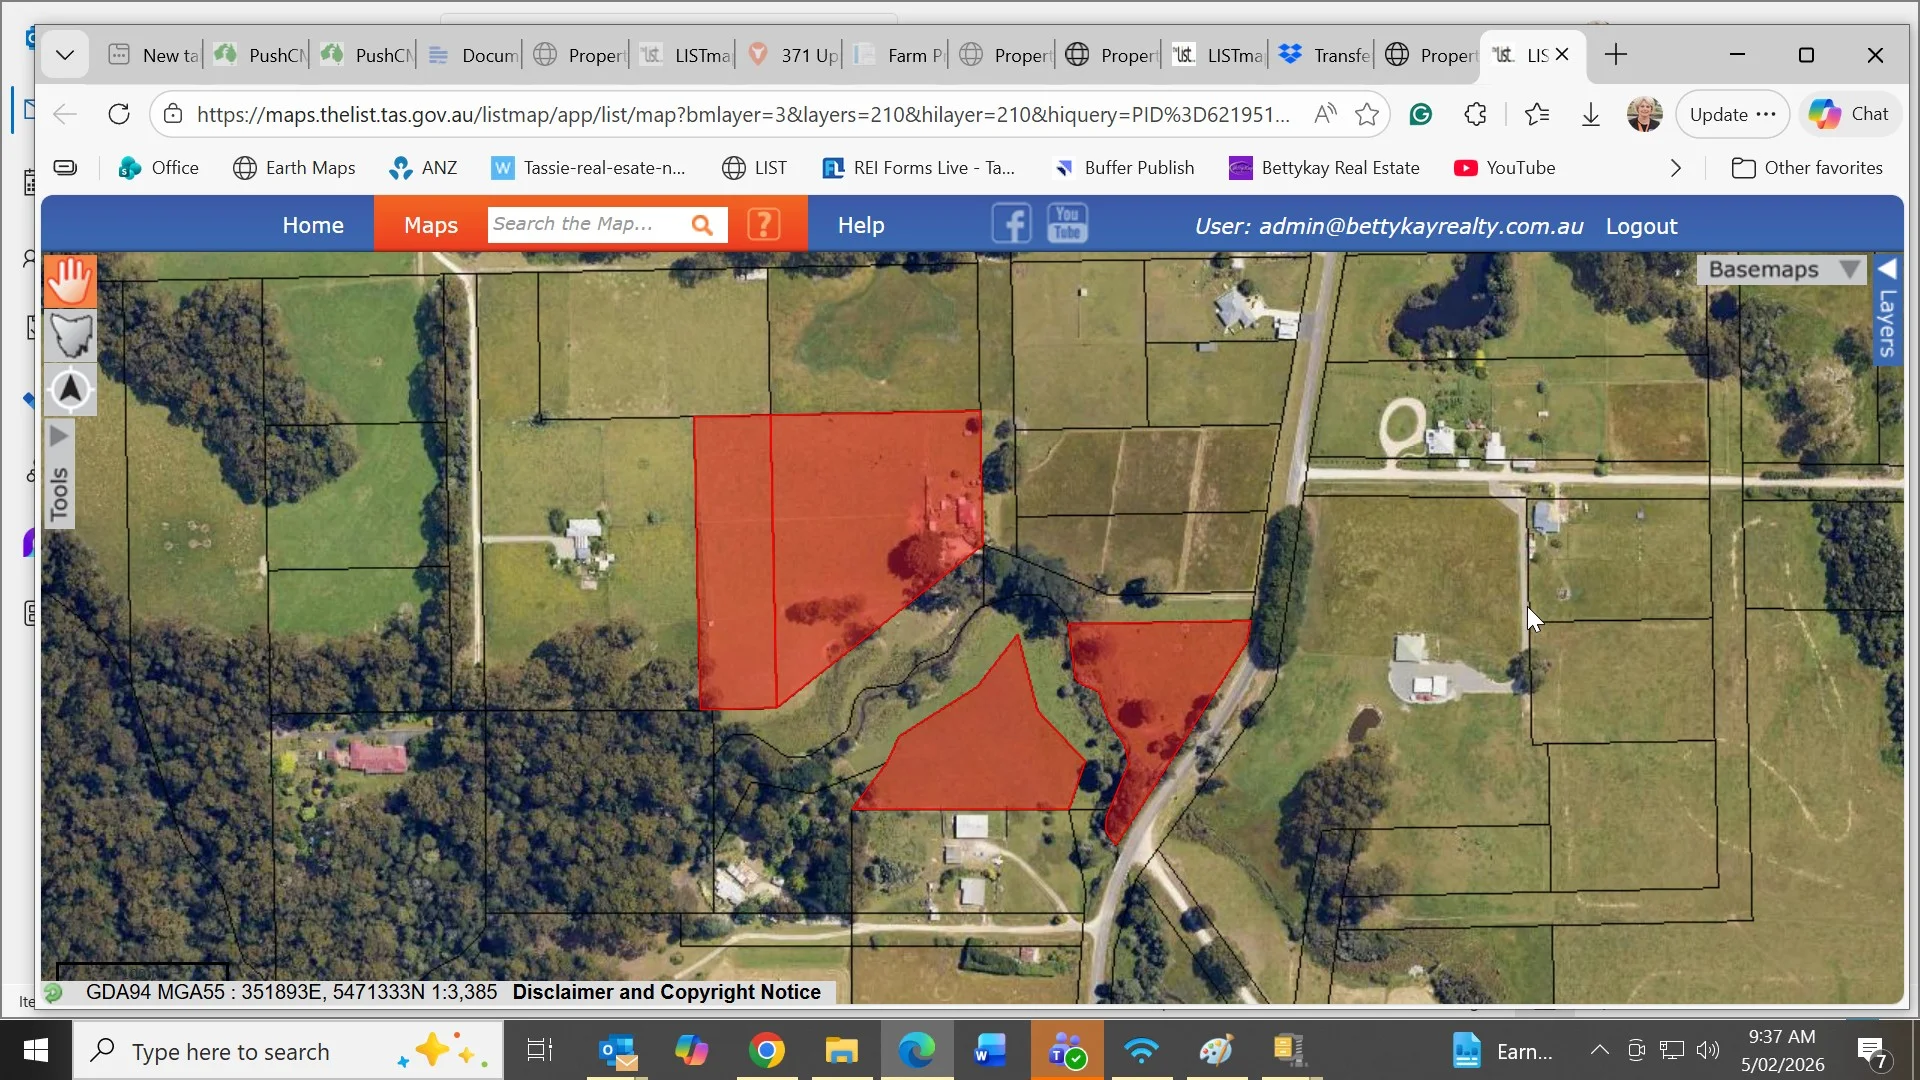Open the Basemaps dropdown
The height and width of the screenshot is (1080, 1920).
point(1782,268)
